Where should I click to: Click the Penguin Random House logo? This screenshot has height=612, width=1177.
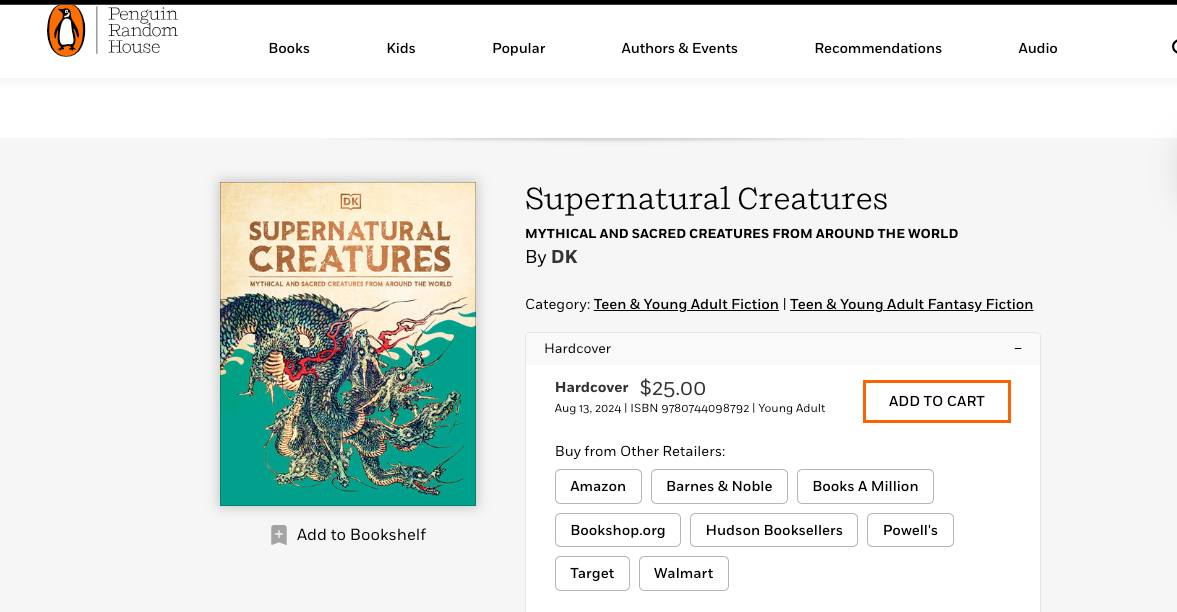(x=112, y=30)
